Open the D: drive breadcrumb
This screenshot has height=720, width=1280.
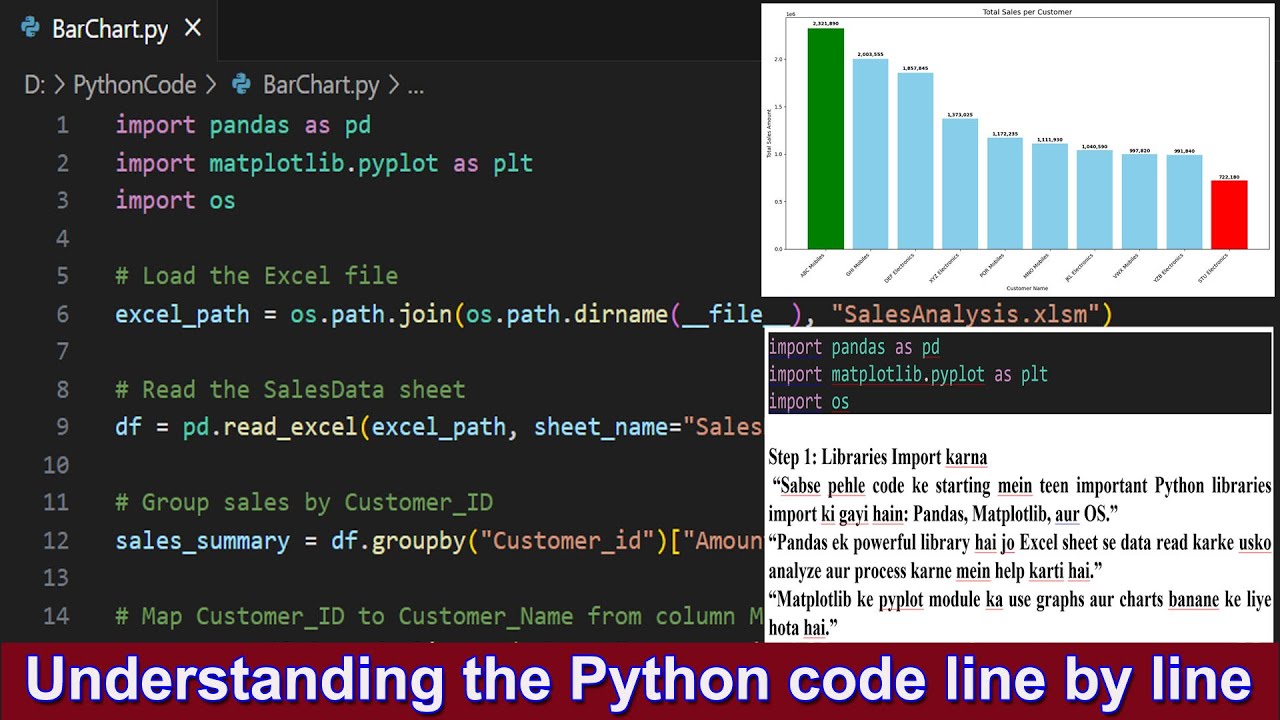pyautogui.click(x=35, y=85)
